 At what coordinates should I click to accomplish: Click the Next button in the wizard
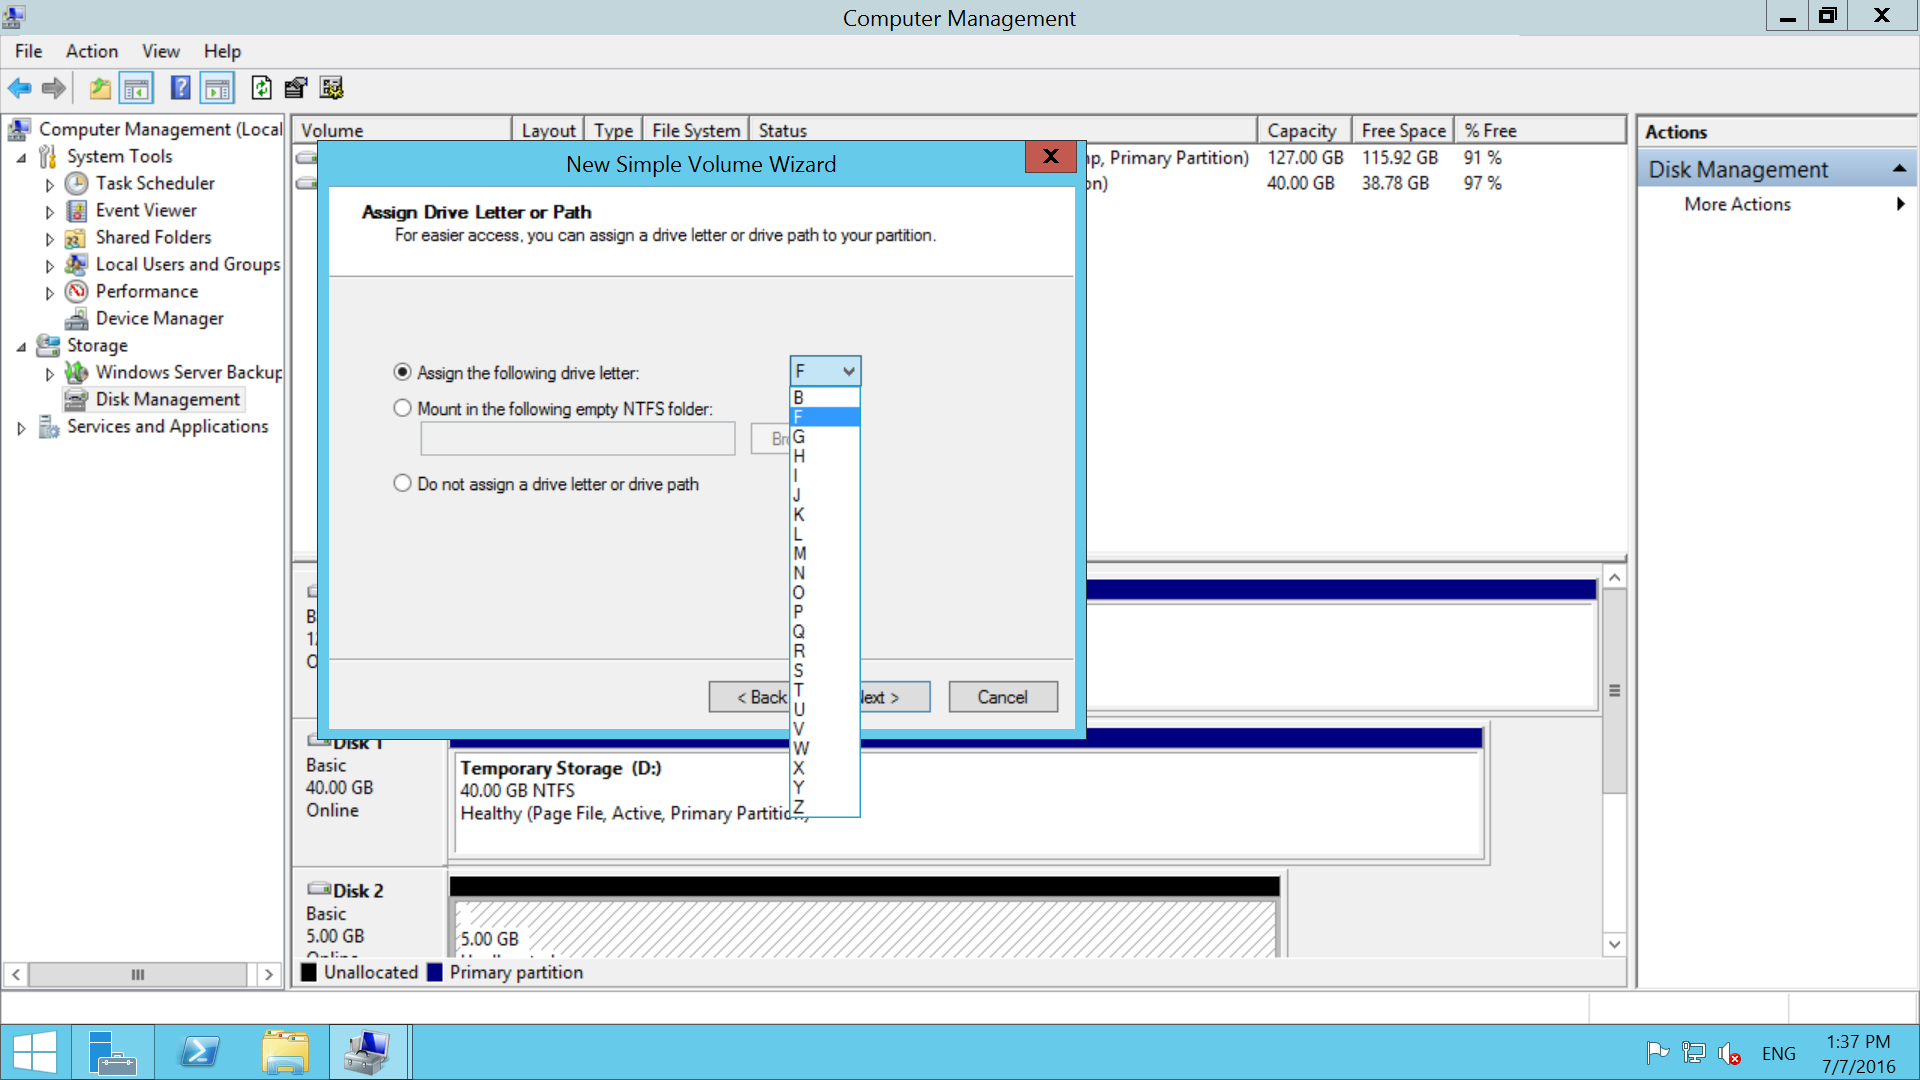coord(895,697)
